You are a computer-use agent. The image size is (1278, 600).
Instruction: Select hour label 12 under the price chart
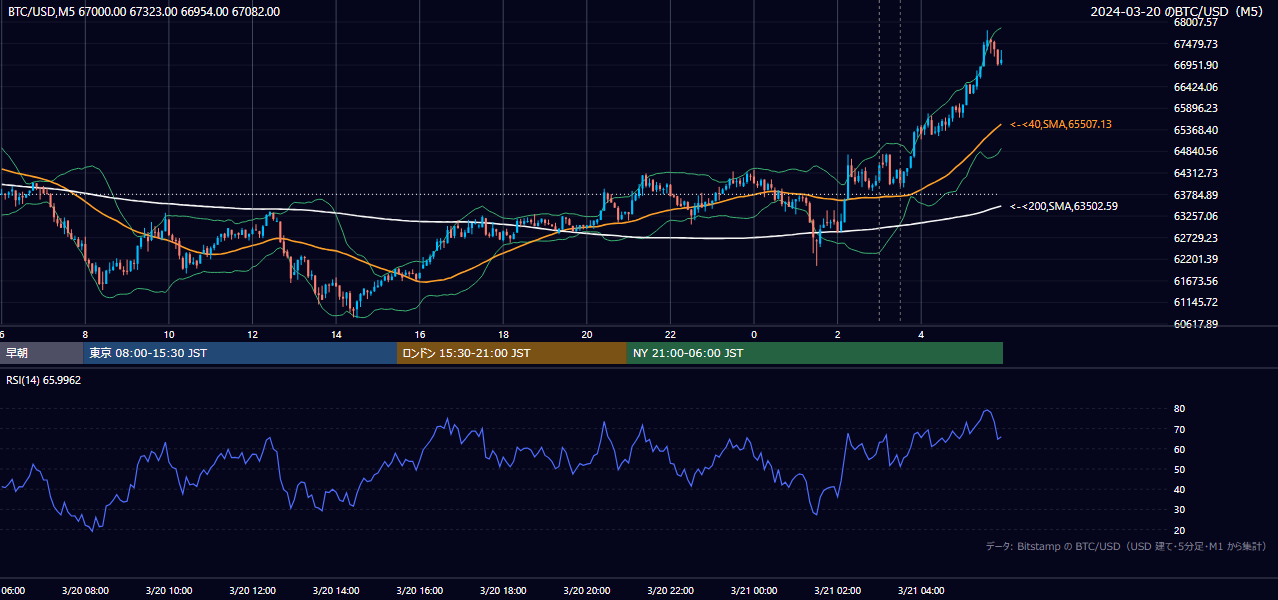click(x=253, y=334)
